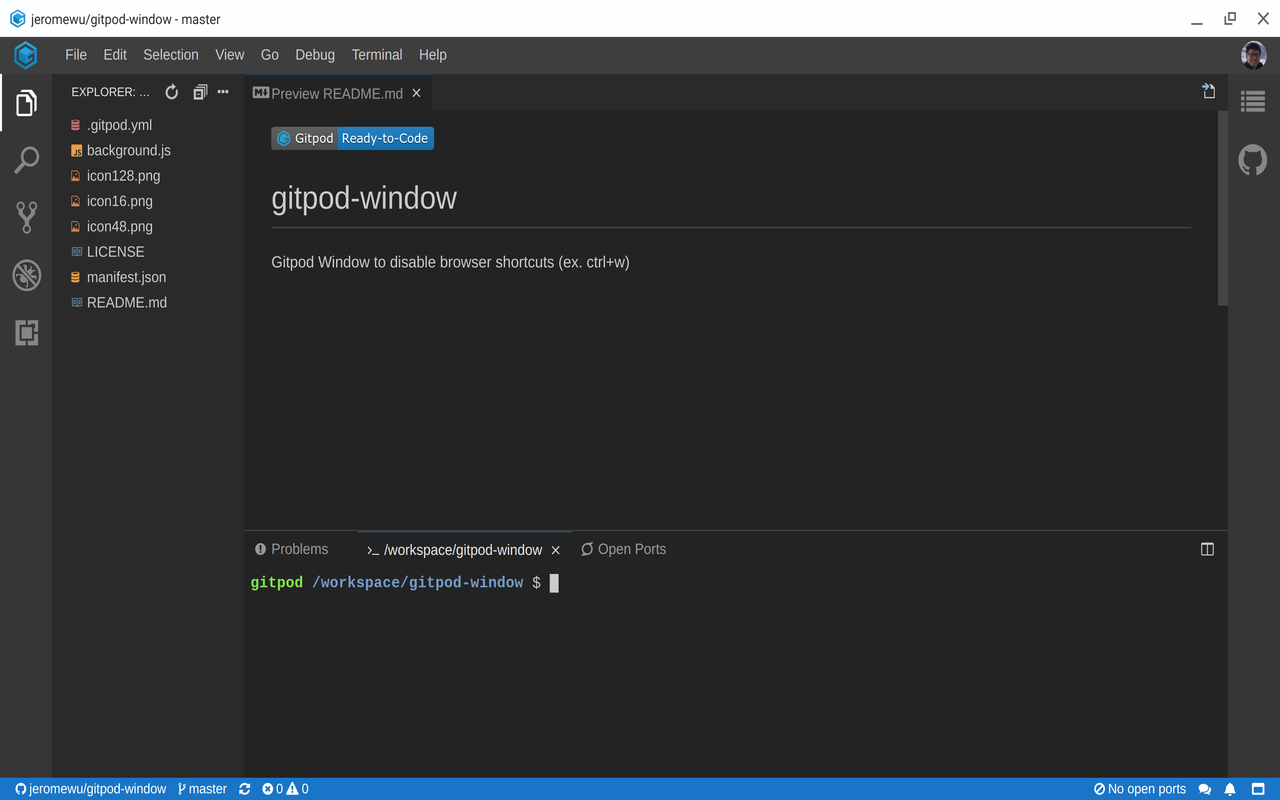This screenshot has height=800, width=1280.
Task: Show notifications bell in status bar
Action: pyautogui.click(x=1231, y=789)
